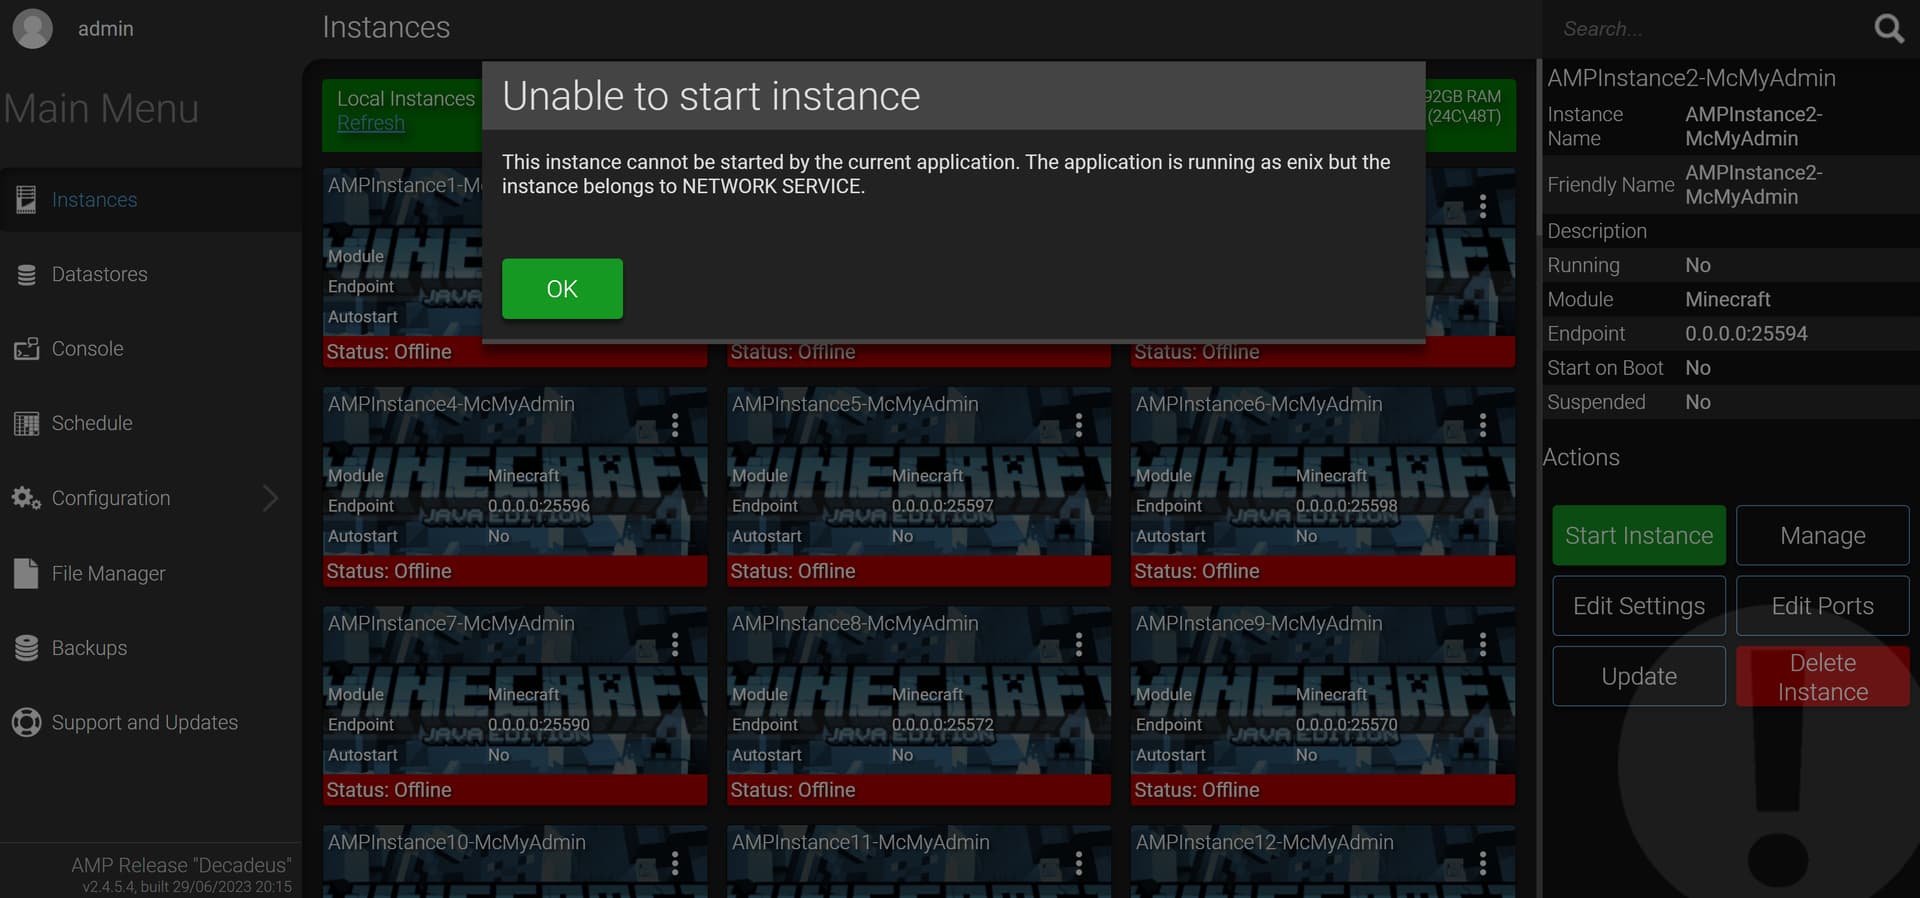Image resolution: width=1920 pixels, height=898 pixels.
Task: Open the three-dot menu on AMPInstance5-McMyAdmin
Action: coord(1079,425)
